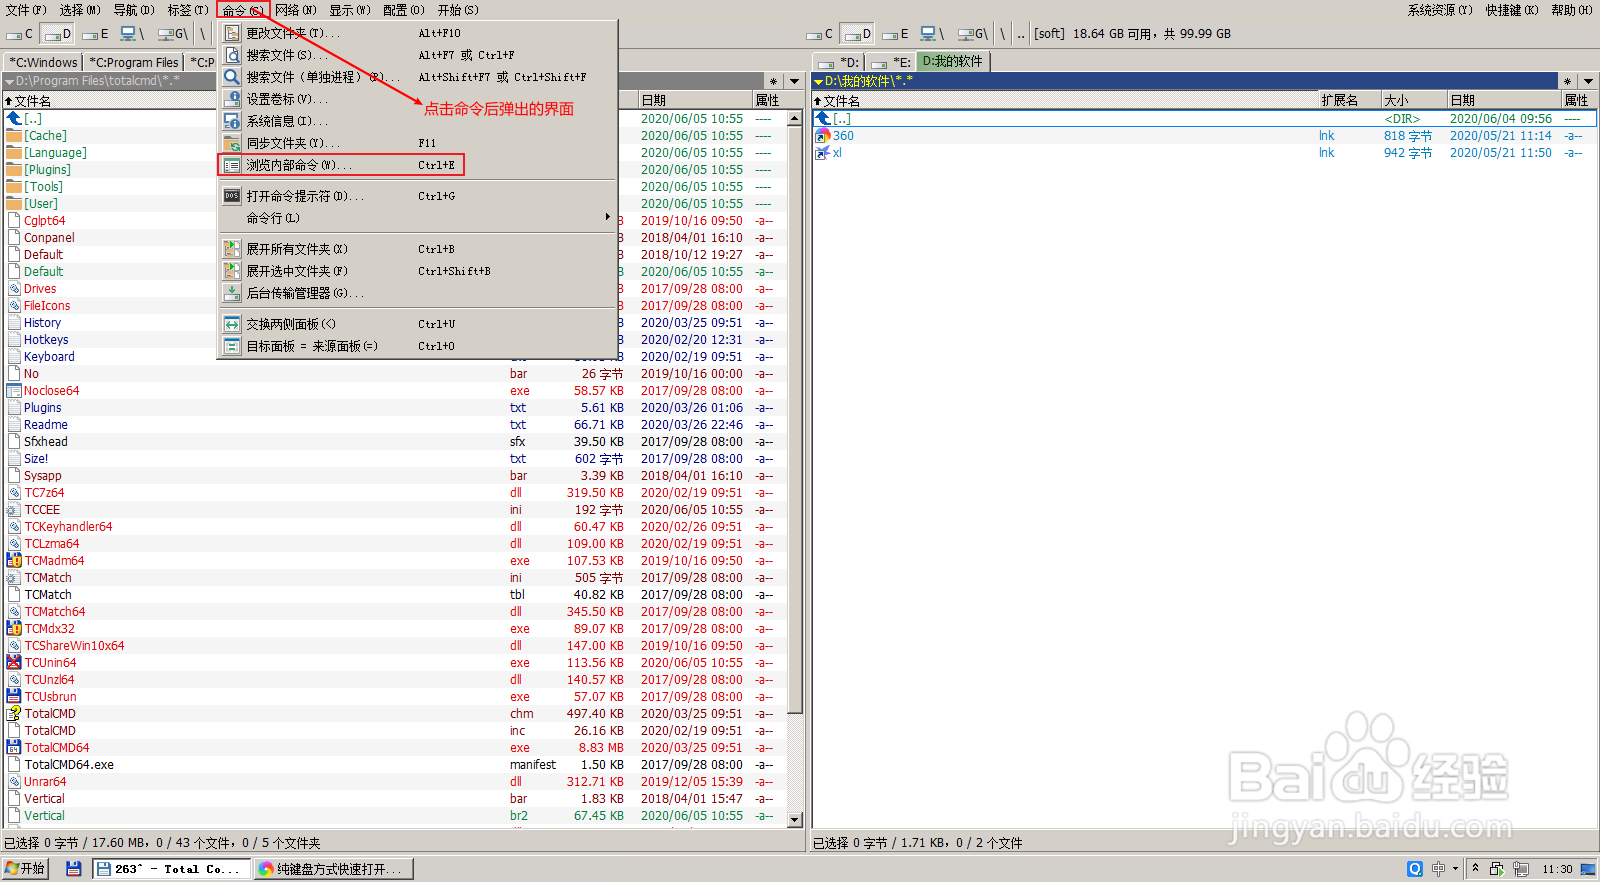Image resolution: width=1600 pixels, height=882 pixels.
Task: Click the left panel scrollbar up arrow
Action: [795, 118]
